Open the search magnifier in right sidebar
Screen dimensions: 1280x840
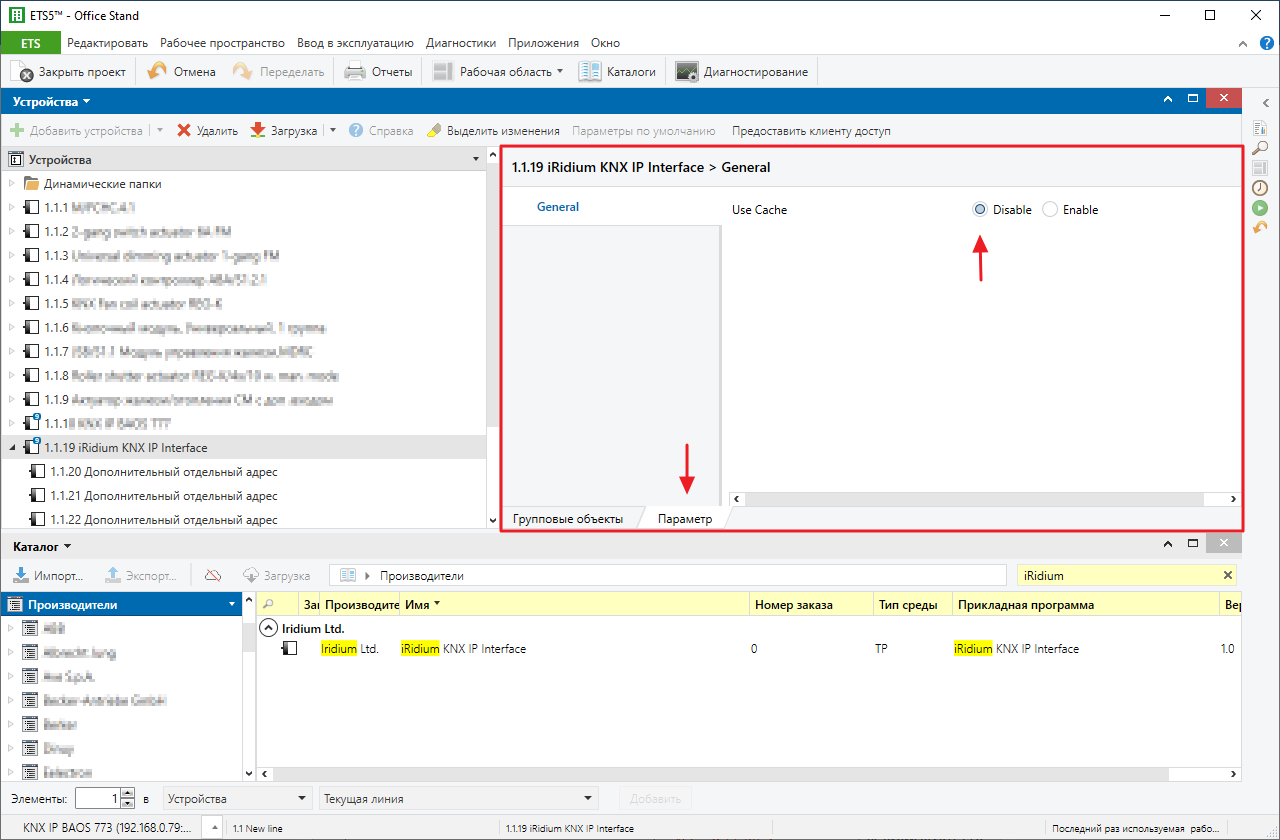click(x=1261, y=147)
